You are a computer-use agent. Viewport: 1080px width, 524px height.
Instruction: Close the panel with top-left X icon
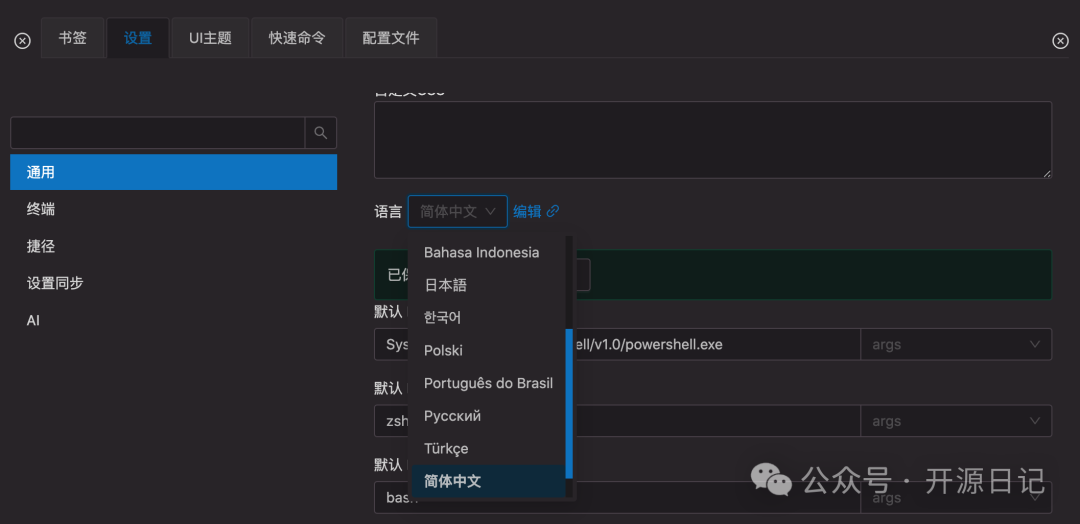click(22, 41)
